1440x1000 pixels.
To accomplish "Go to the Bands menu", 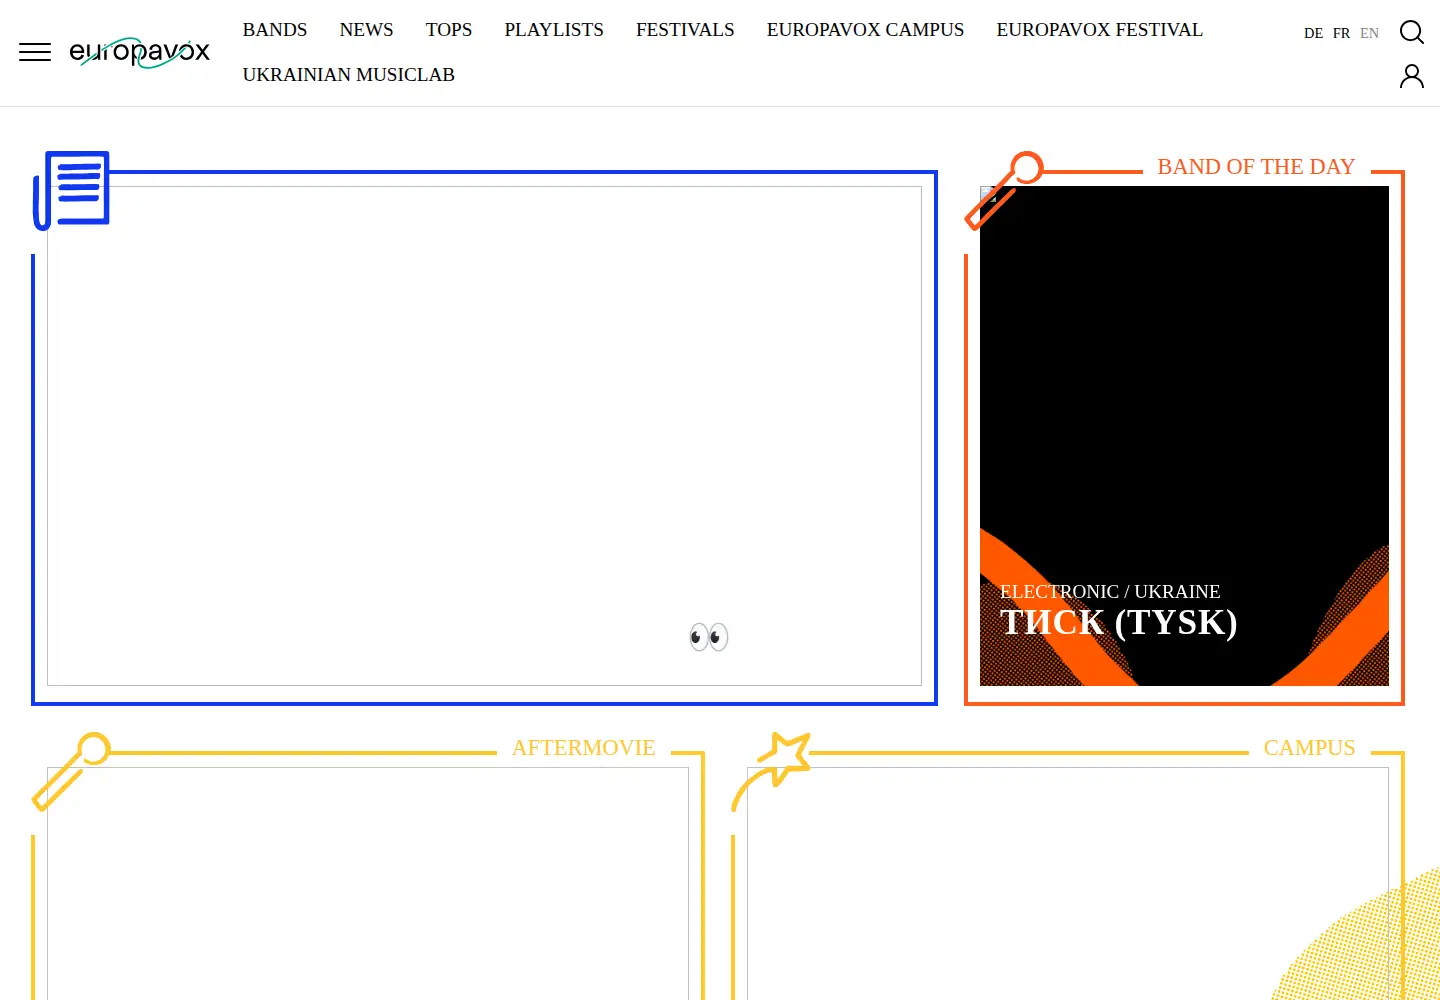I will click(x=275, y=30).
